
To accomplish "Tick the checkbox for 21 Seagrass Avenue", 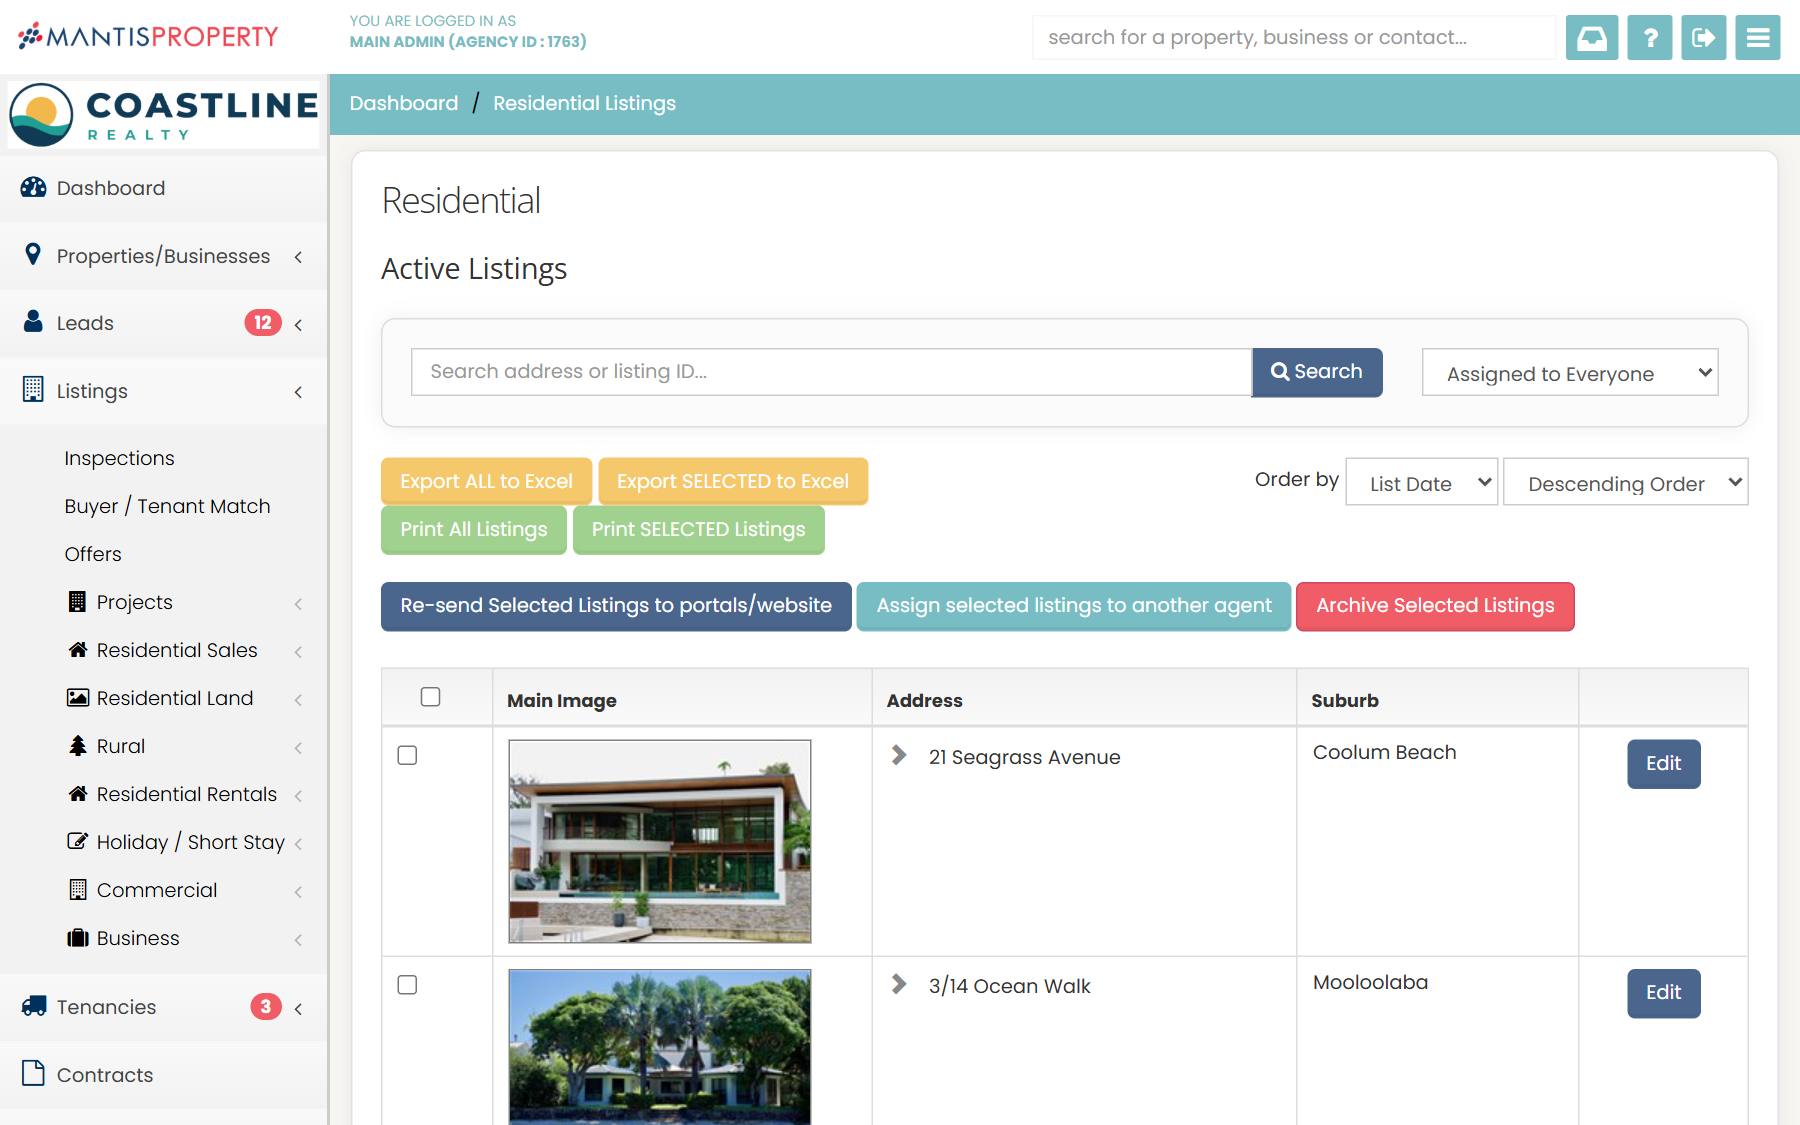I will pos(407,755).
